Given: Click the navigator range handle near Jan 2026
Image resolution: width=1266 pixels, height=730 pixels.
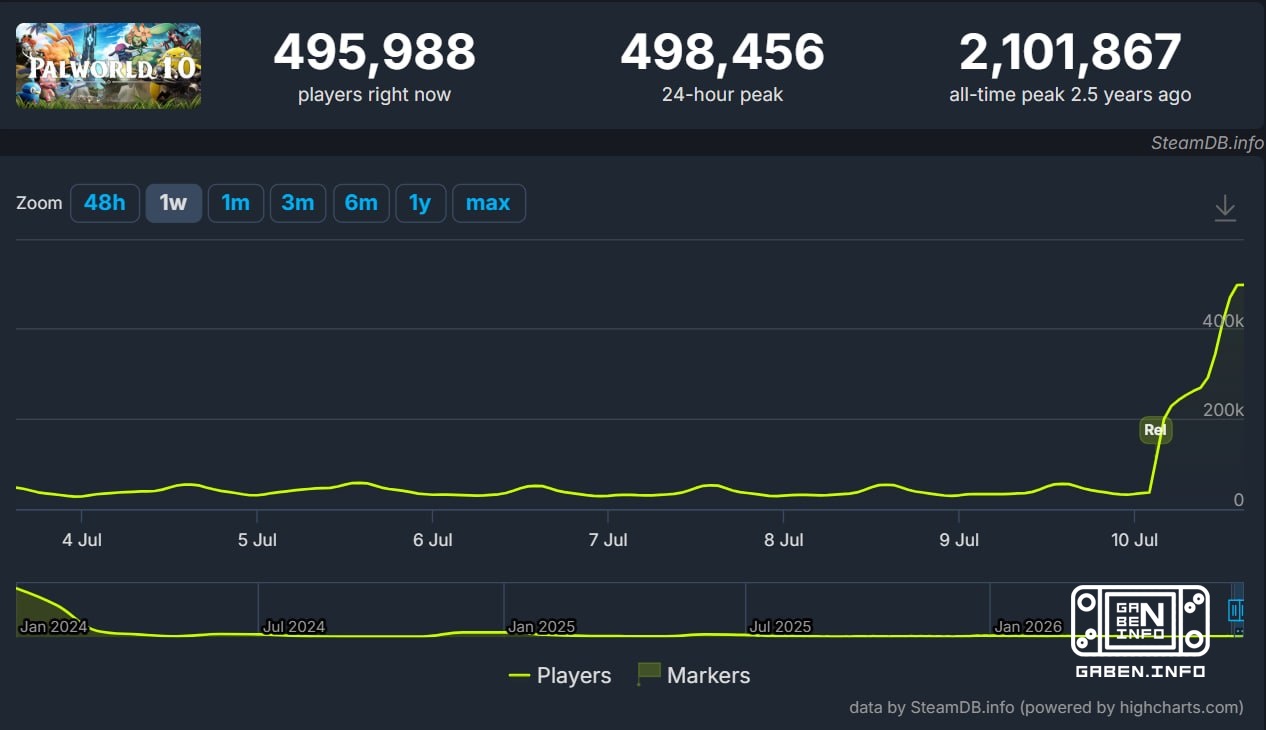Looking at the screenshot, I should [1237, 610].
